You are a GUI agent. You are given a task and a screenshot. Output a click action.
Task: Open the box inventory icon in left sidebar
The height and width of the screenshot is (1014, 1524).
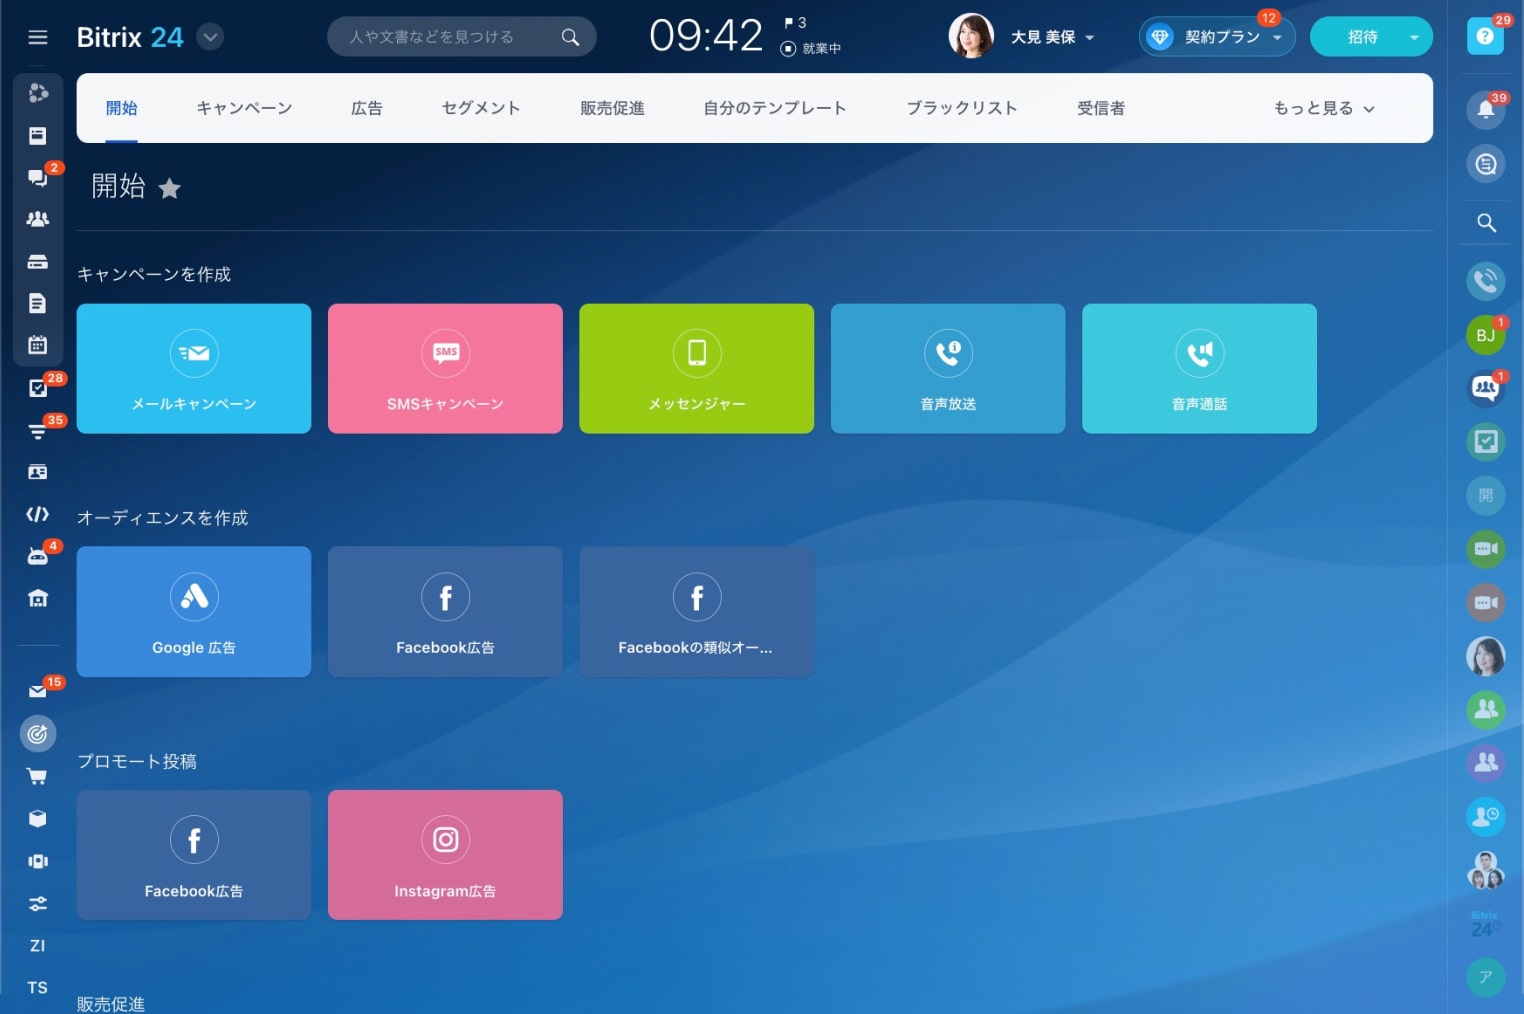pos(38,819)
